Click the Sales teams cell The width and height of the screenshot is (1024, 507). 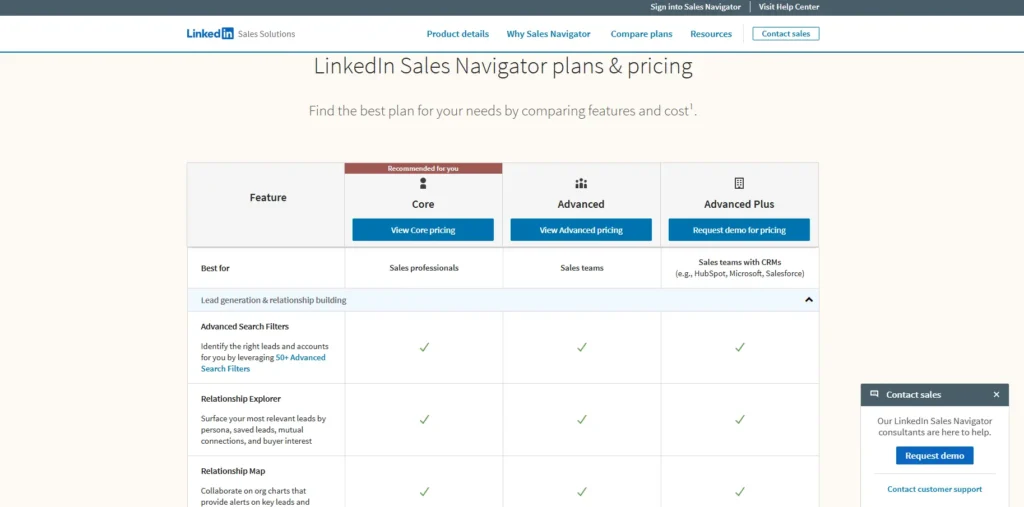[582, 268]
